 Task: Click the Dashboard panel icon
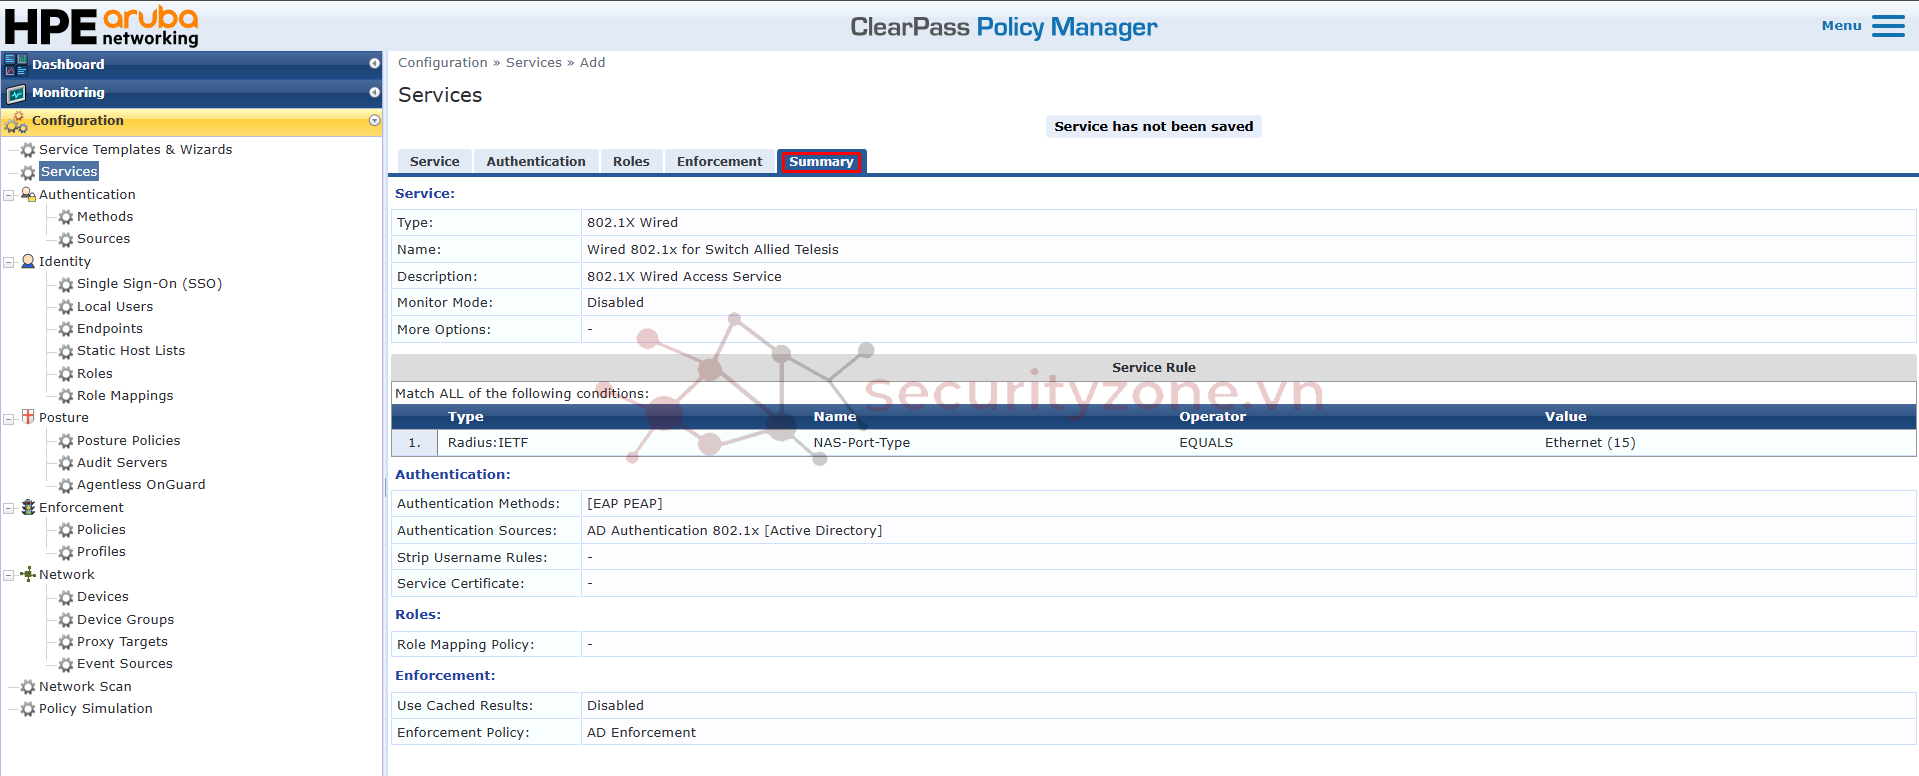pyautogui.click(x=16, y=65)
